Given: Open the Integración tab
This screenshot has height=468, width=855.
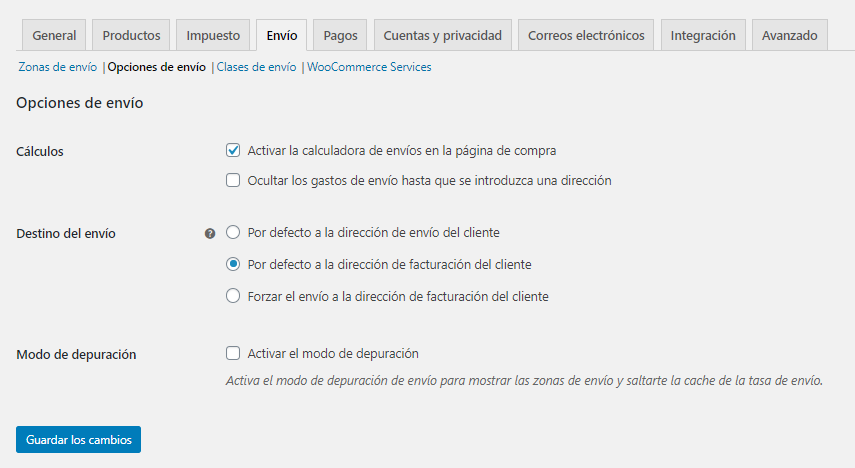Looking at the screenshot, I should tap(703, 35).
